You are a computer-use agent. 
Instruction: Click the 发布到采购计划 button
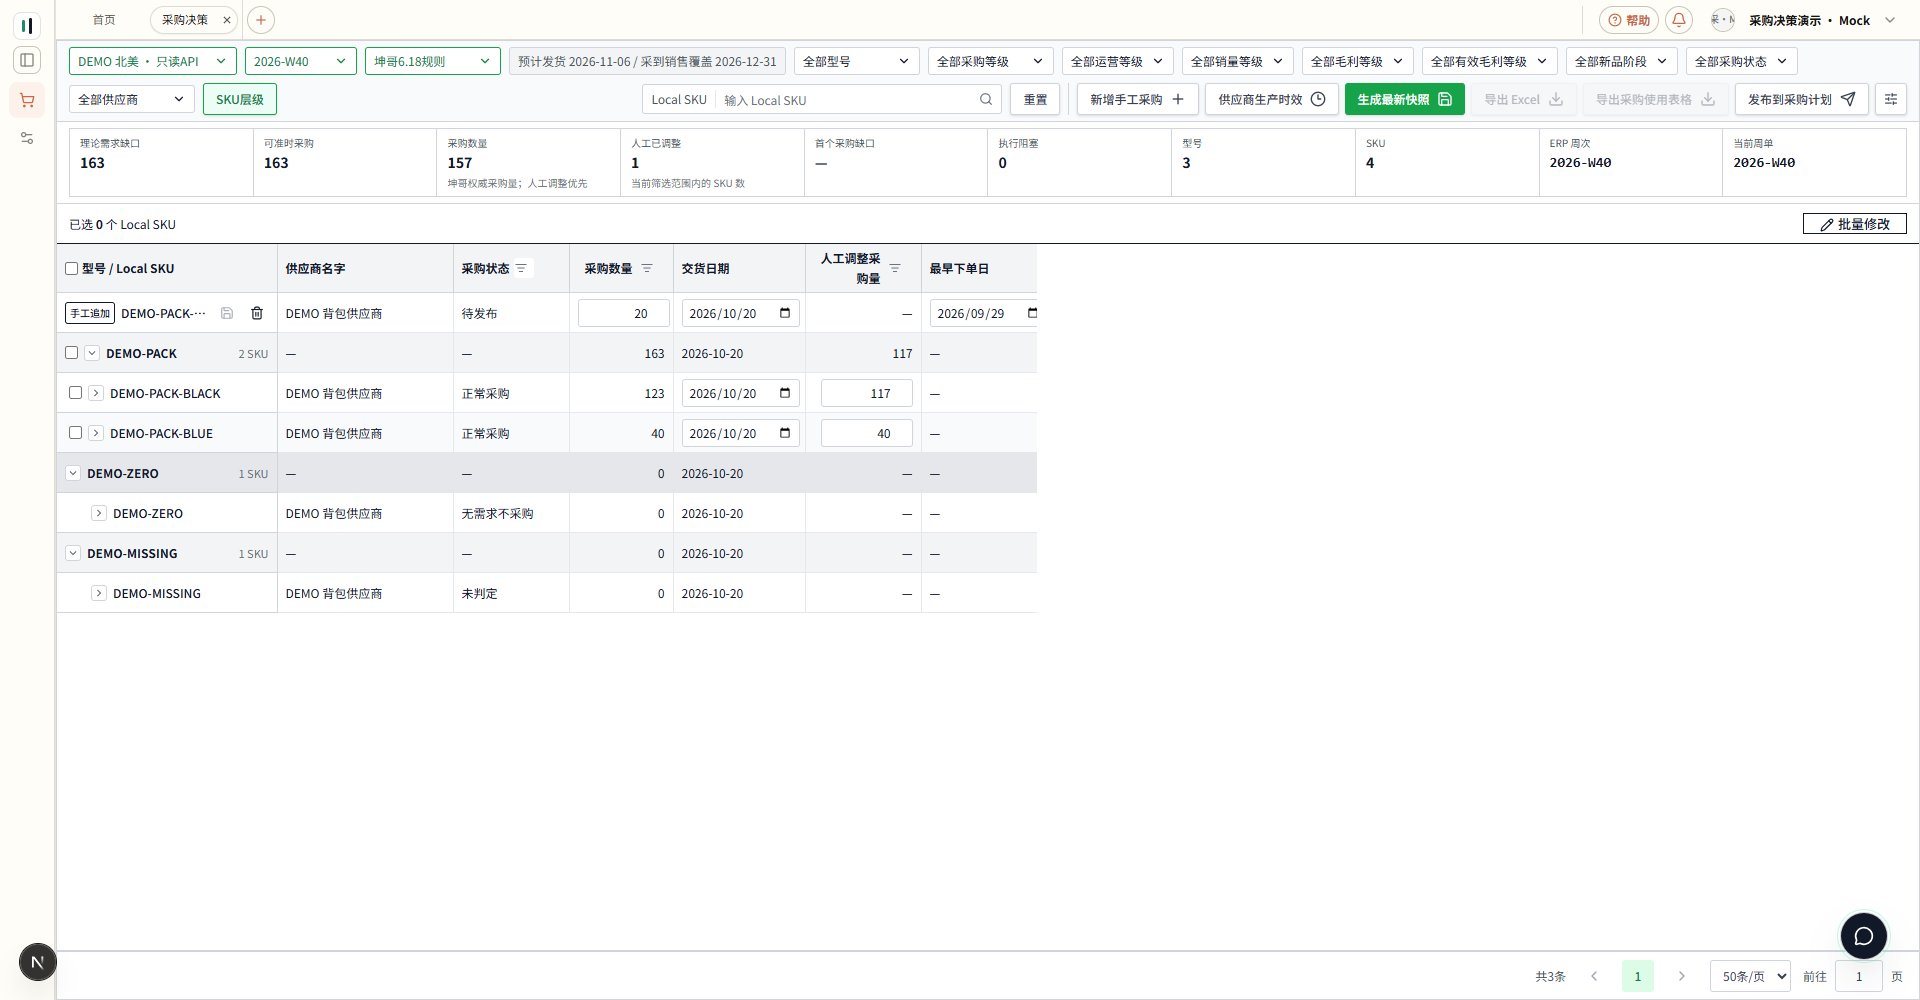(1802, 99)
